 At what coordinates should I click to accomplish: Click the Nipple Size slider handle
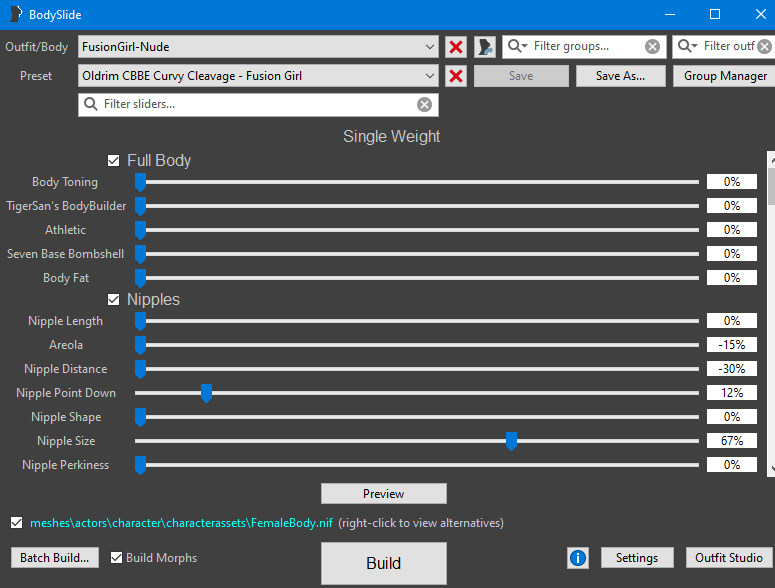pos(511,441)
